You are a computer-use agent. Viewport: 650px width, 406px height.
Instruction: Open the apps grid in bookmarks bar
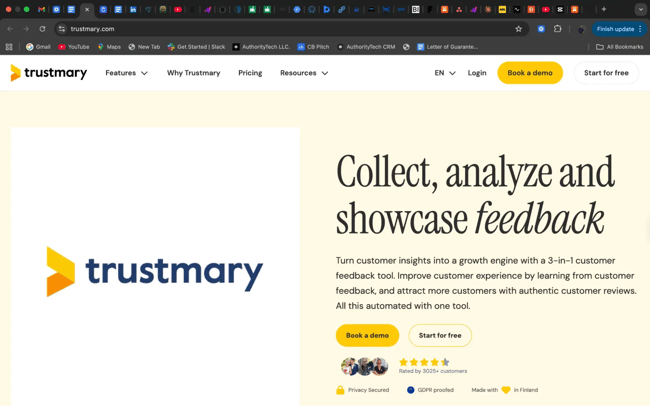(x=9, y=47)
